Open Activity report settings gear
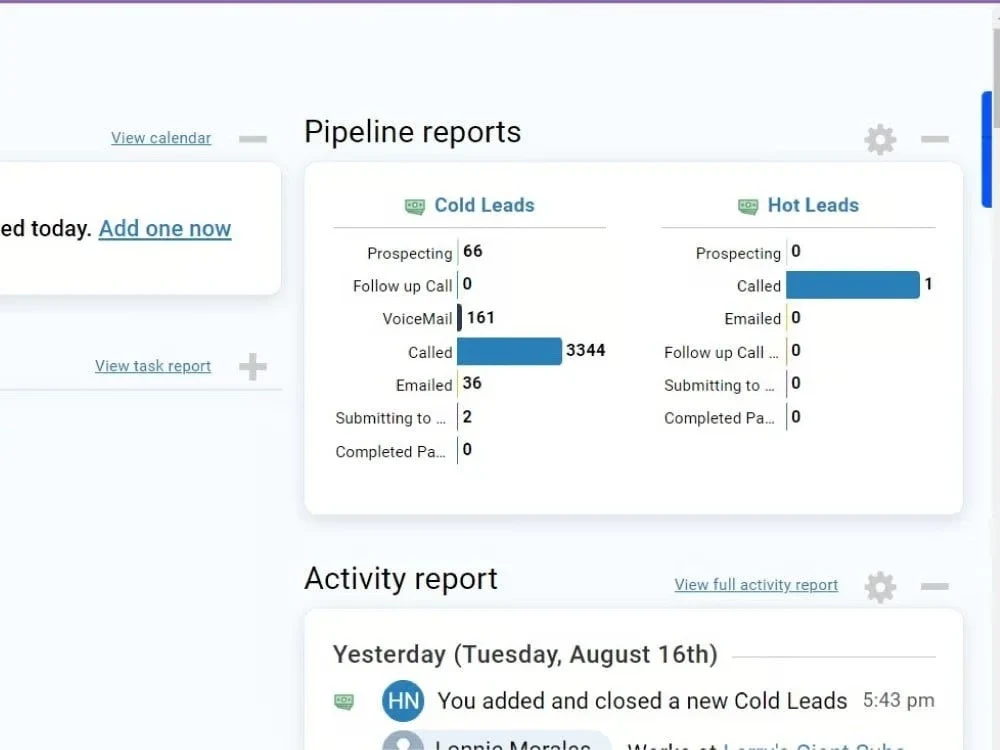Image resolution: width=1000 pixels, height=750 pixels. tap(880, 587)
